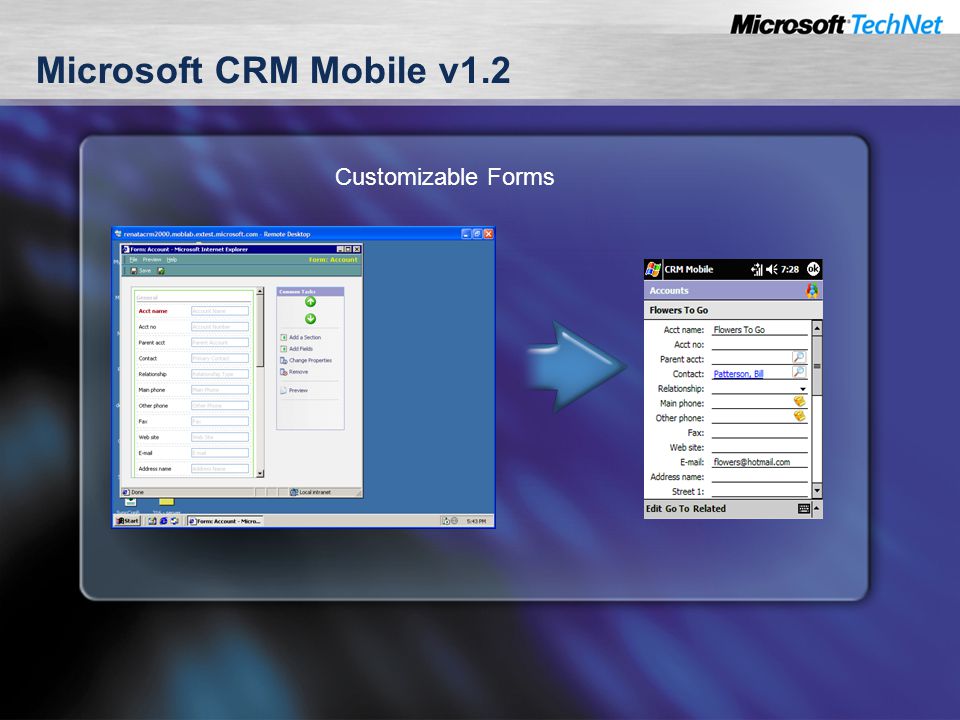Expand the input method arrow beside keyboard icon
960x720 pixels.
pos(817,509)
